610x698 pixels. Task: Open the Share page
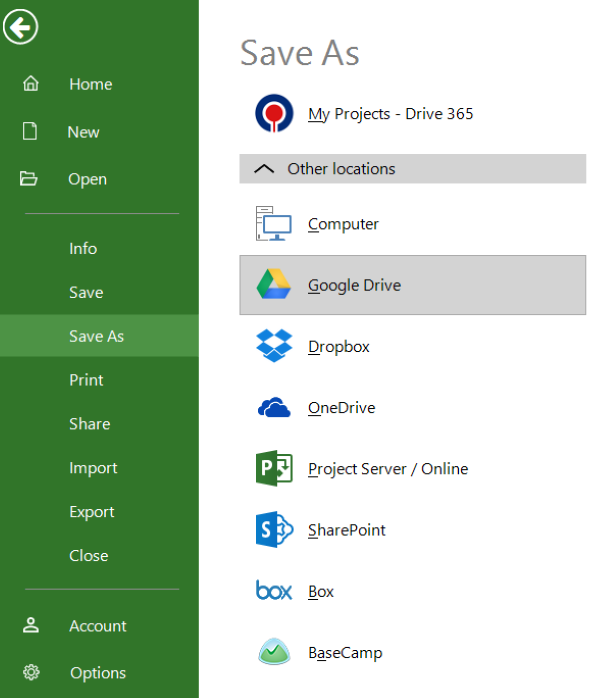[x=90, y=424]
